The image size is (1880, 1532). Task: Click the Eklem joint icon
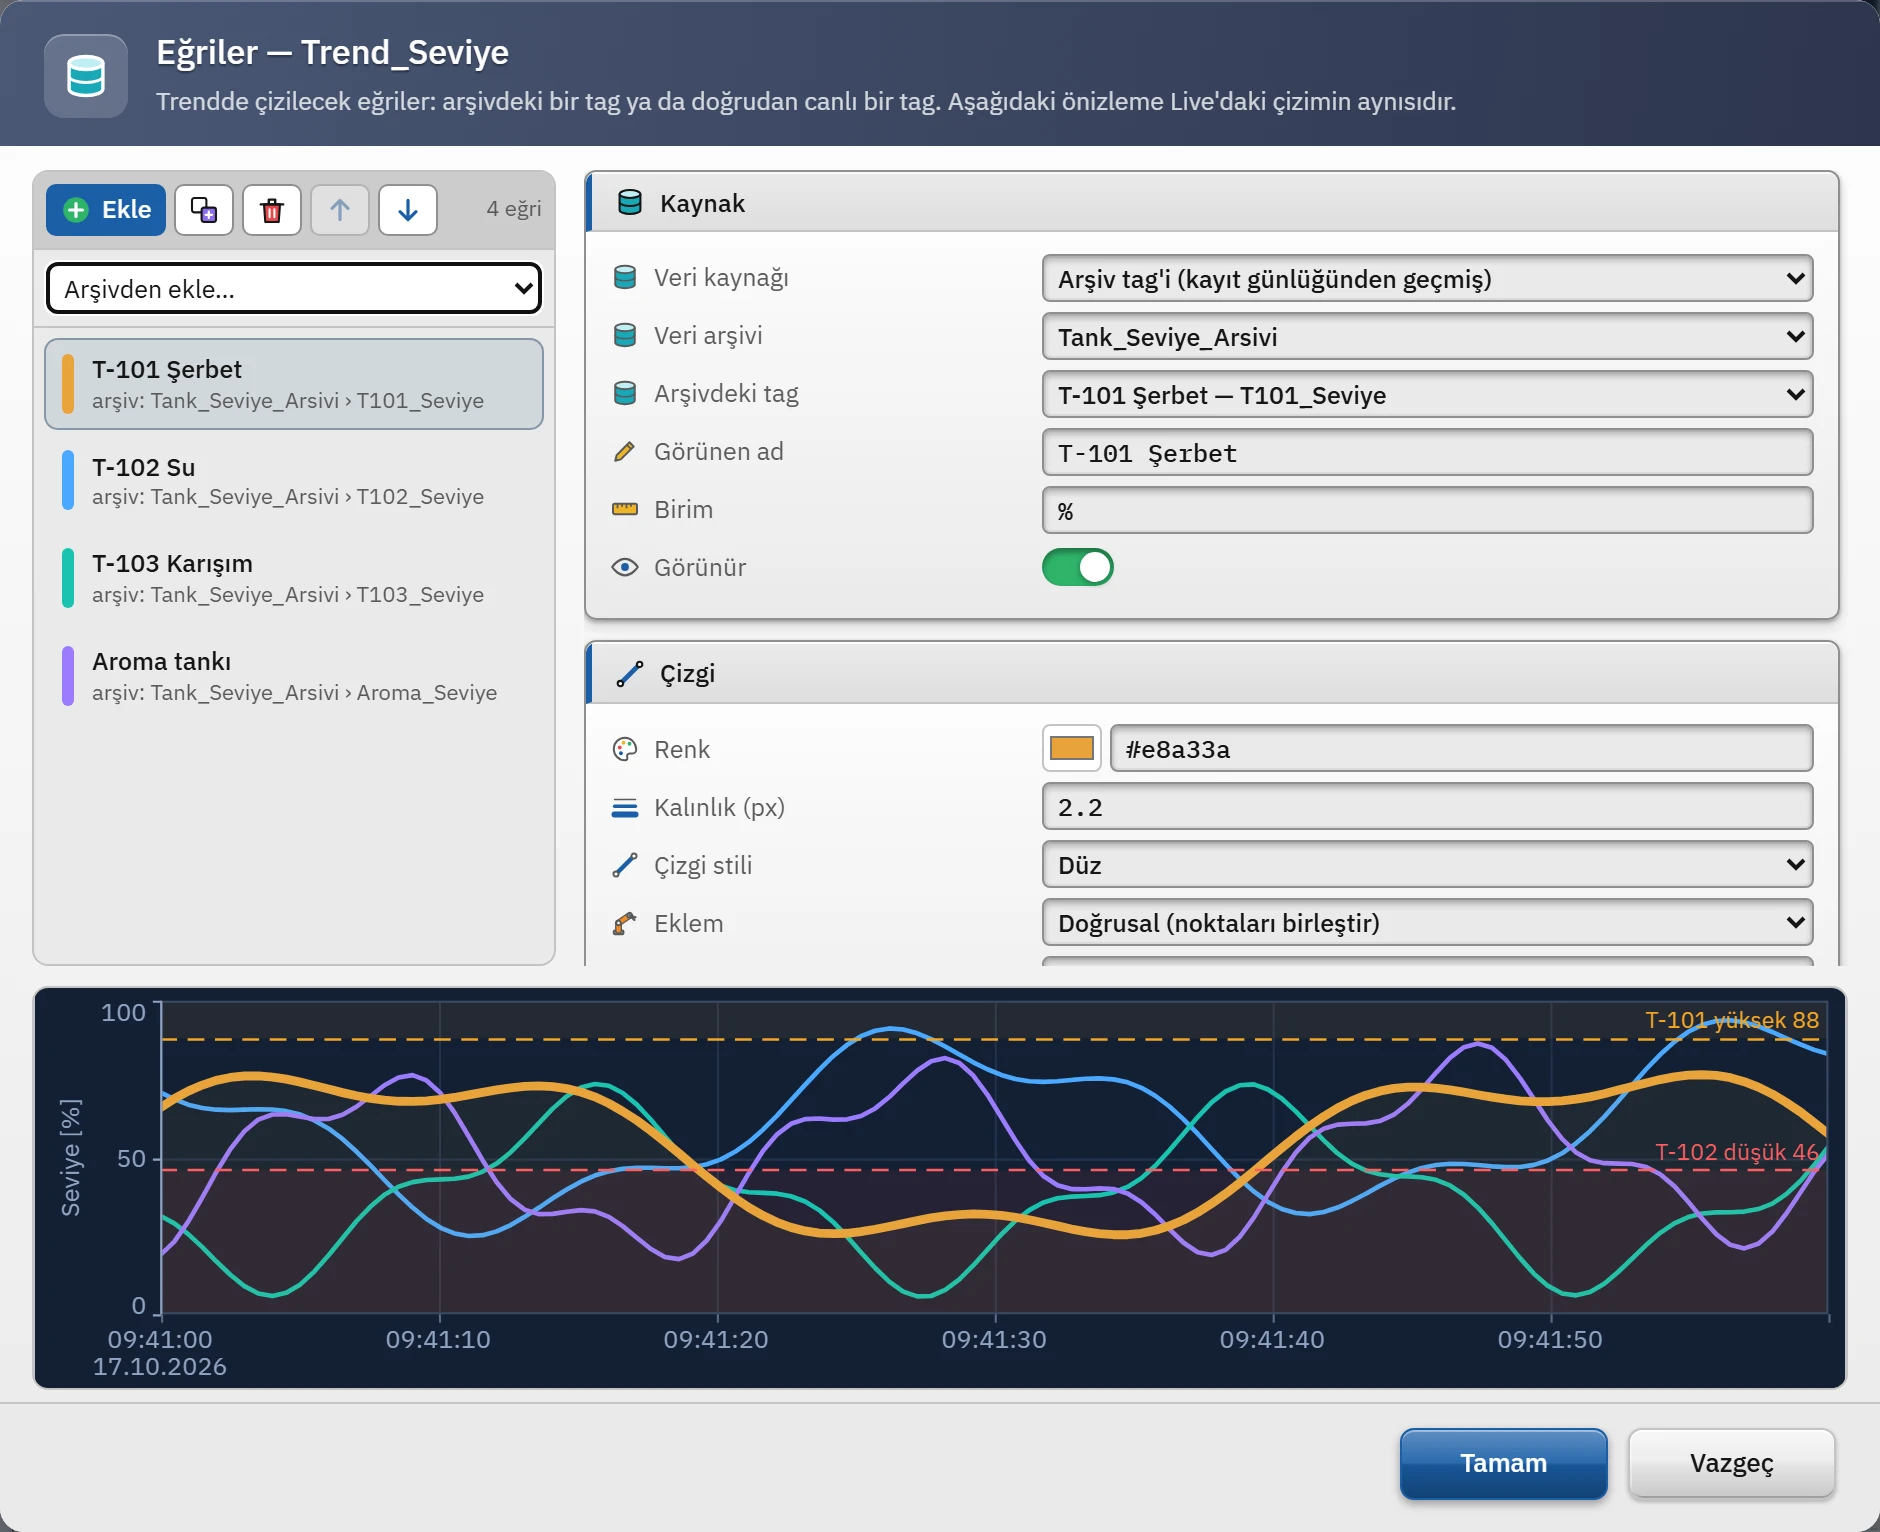[625, 923]
